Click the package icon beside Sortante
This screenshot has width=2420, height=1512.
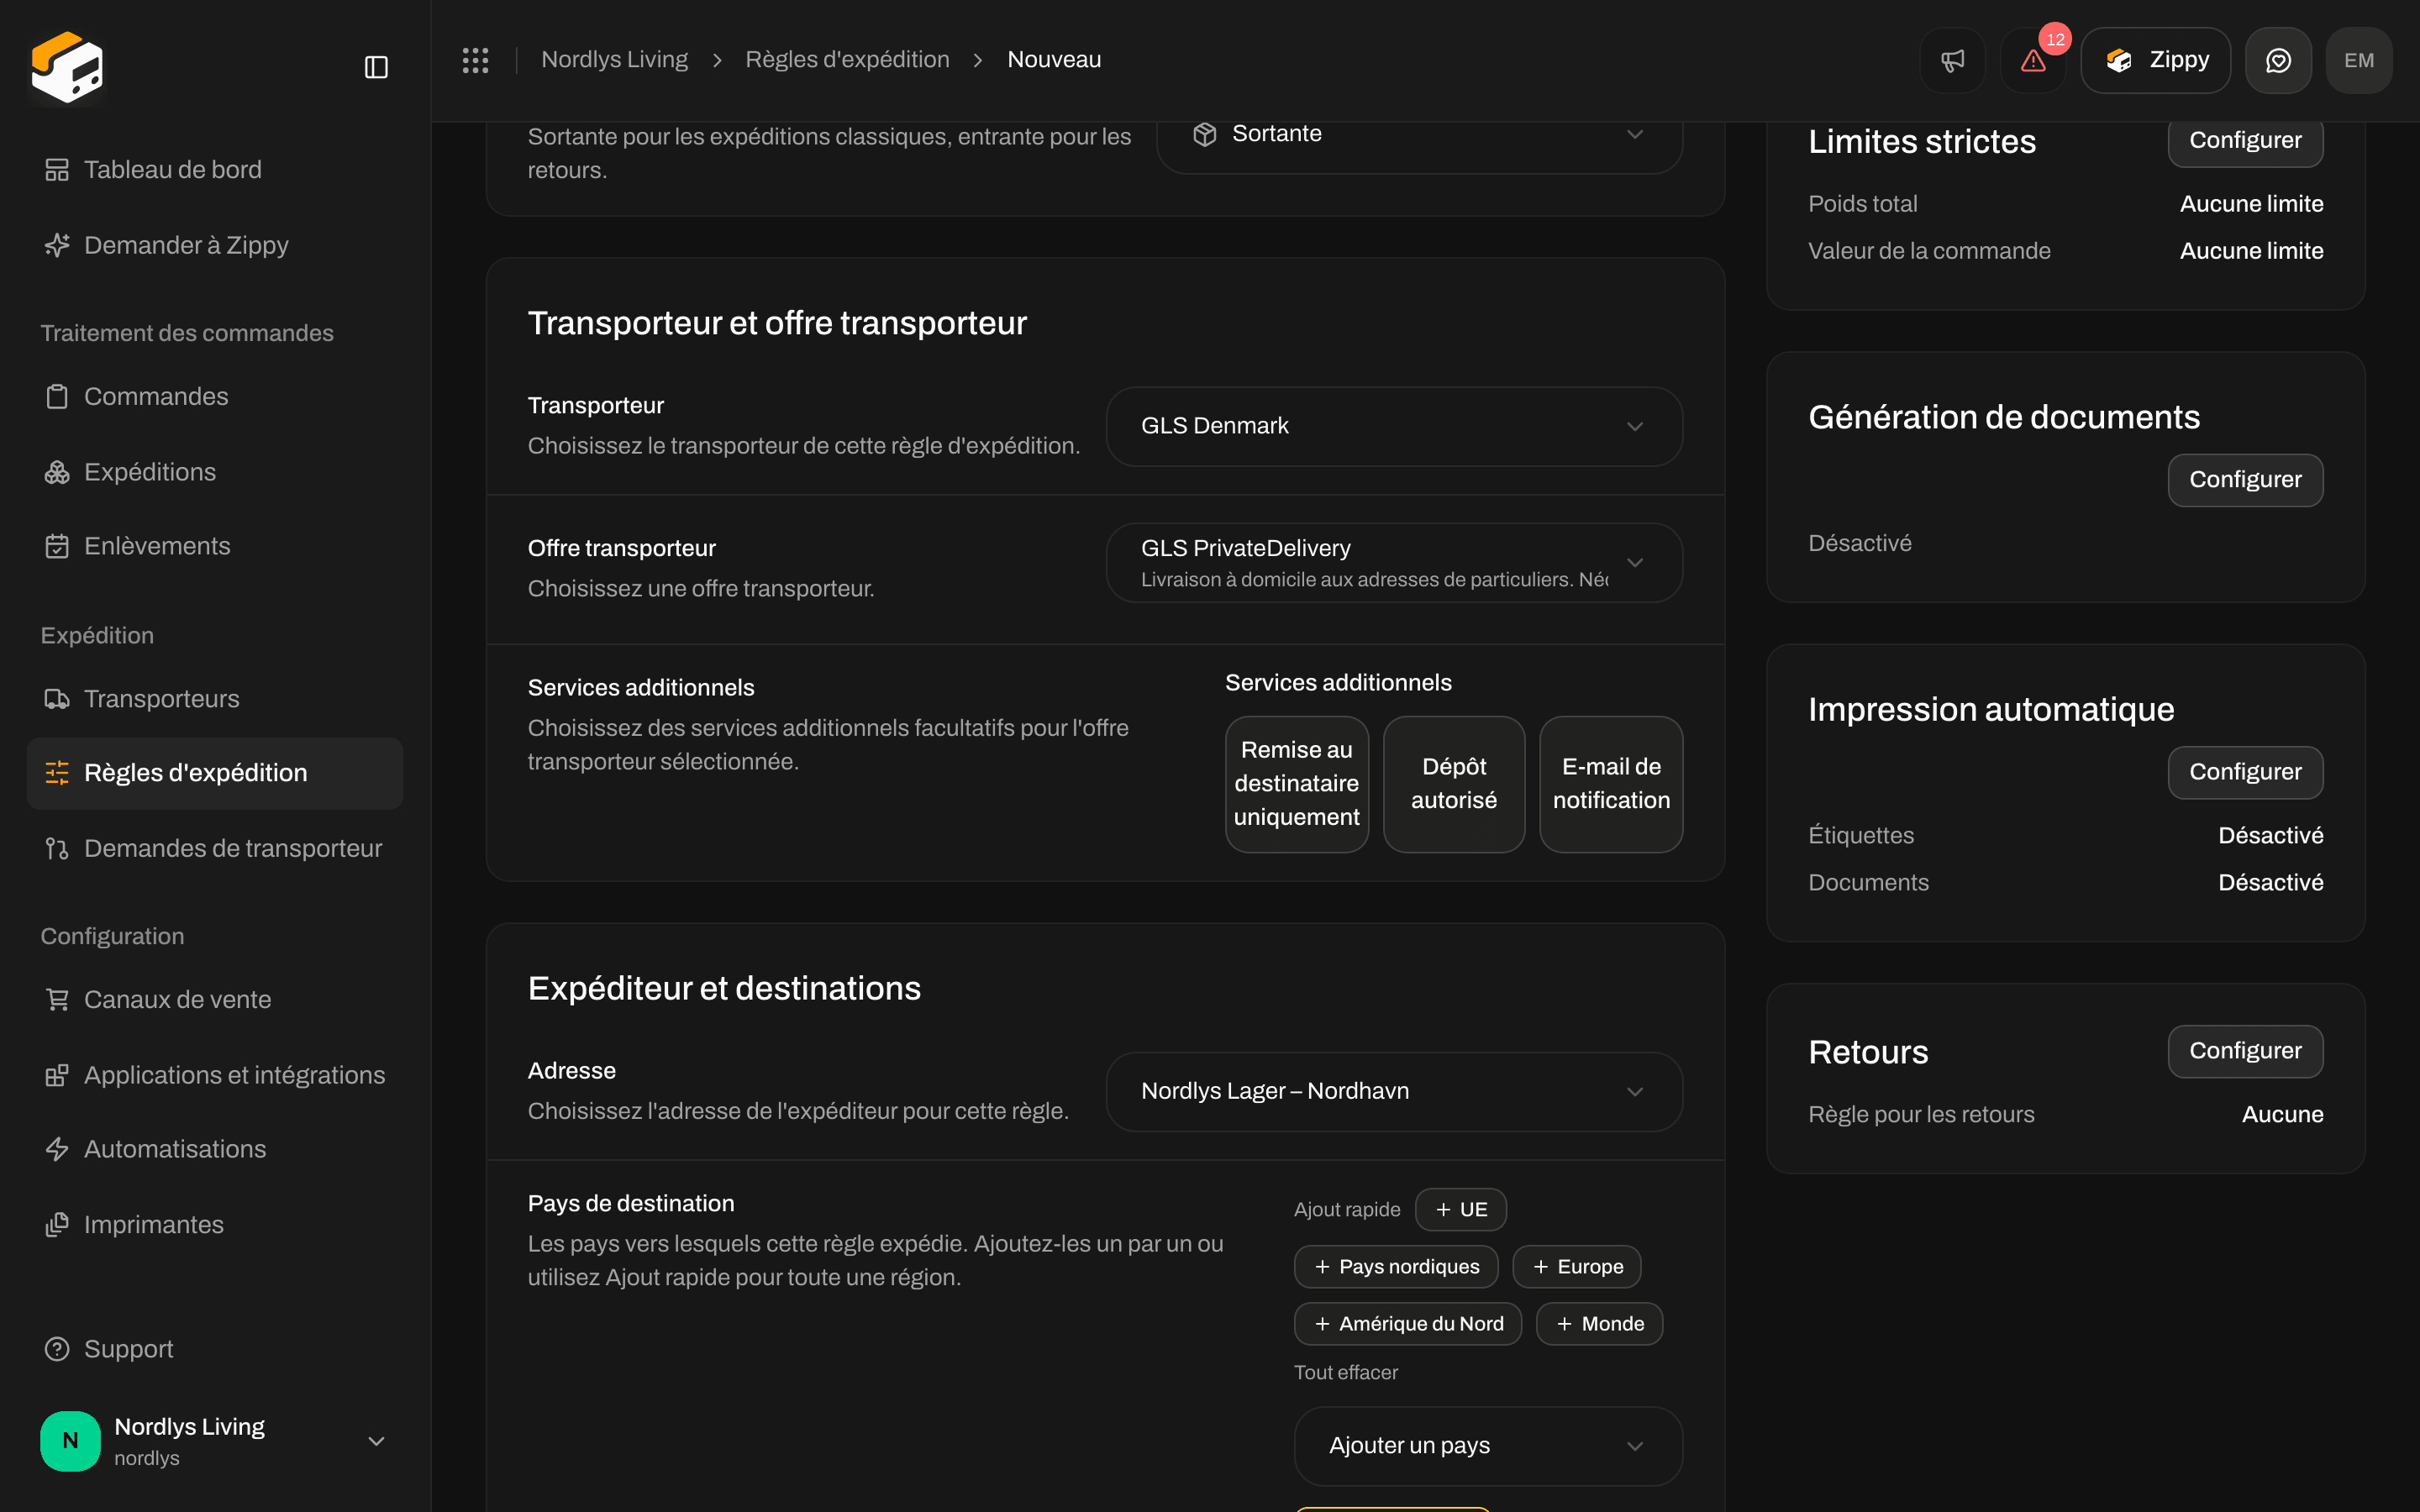[1205, 134]
